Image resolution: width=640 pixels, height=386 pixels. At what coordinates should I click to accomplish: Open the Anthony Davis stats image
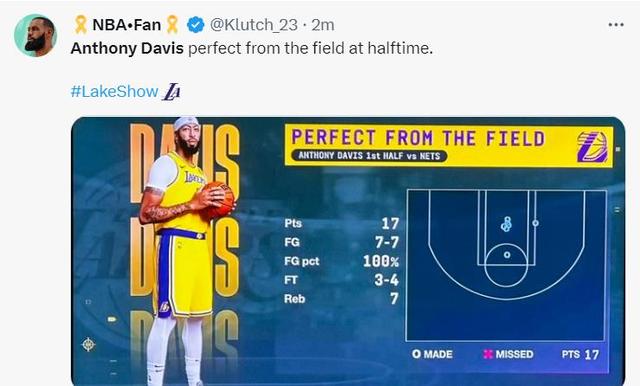(x=348, y=251)
